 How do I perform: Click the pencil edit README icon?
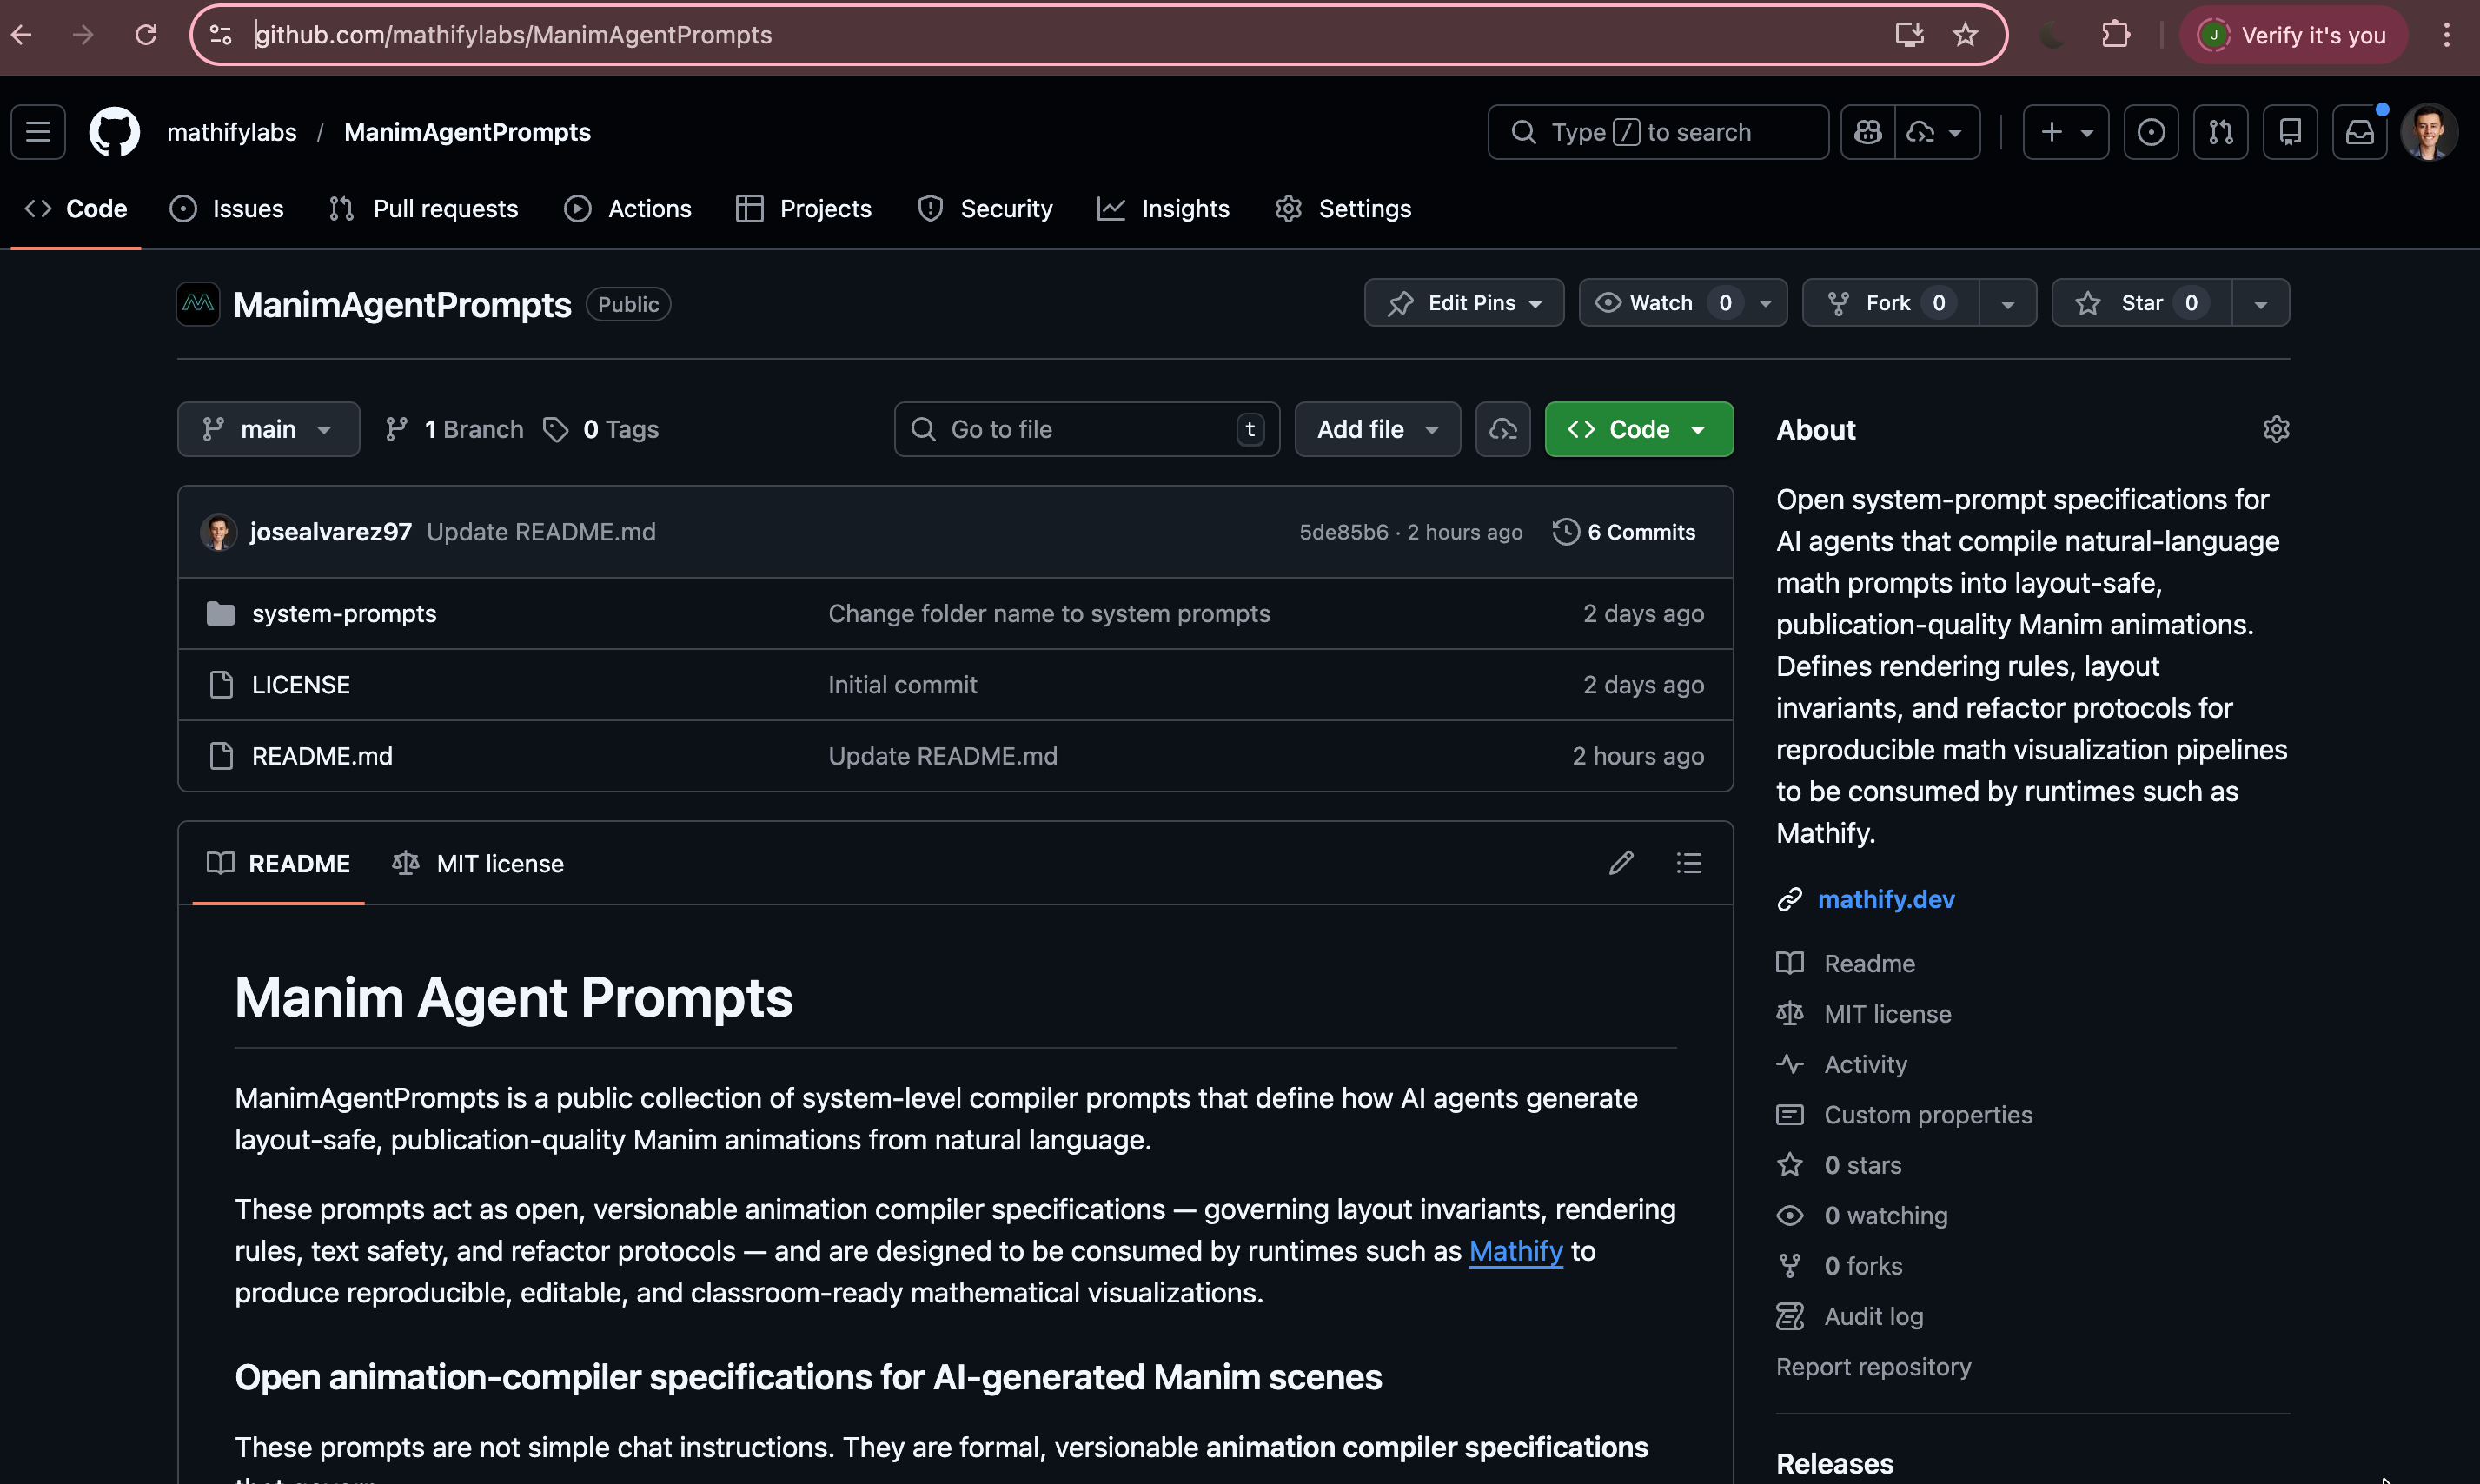click(1621, 863)
